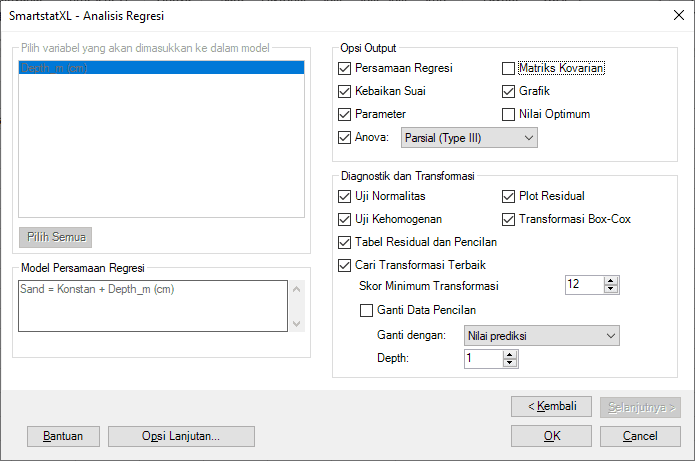Toggle the Plot Residual checkbox
Viewport: 695px width, 461px height.
[508, 196]
